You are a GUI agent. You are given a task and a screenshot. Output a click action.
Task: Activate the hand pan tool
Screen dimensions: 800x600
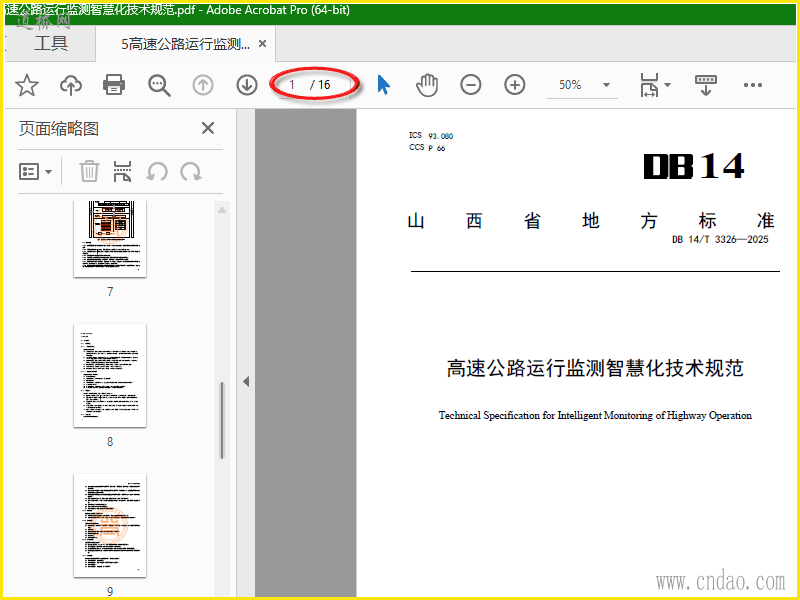pyautogui.click(x=427, y=85)
